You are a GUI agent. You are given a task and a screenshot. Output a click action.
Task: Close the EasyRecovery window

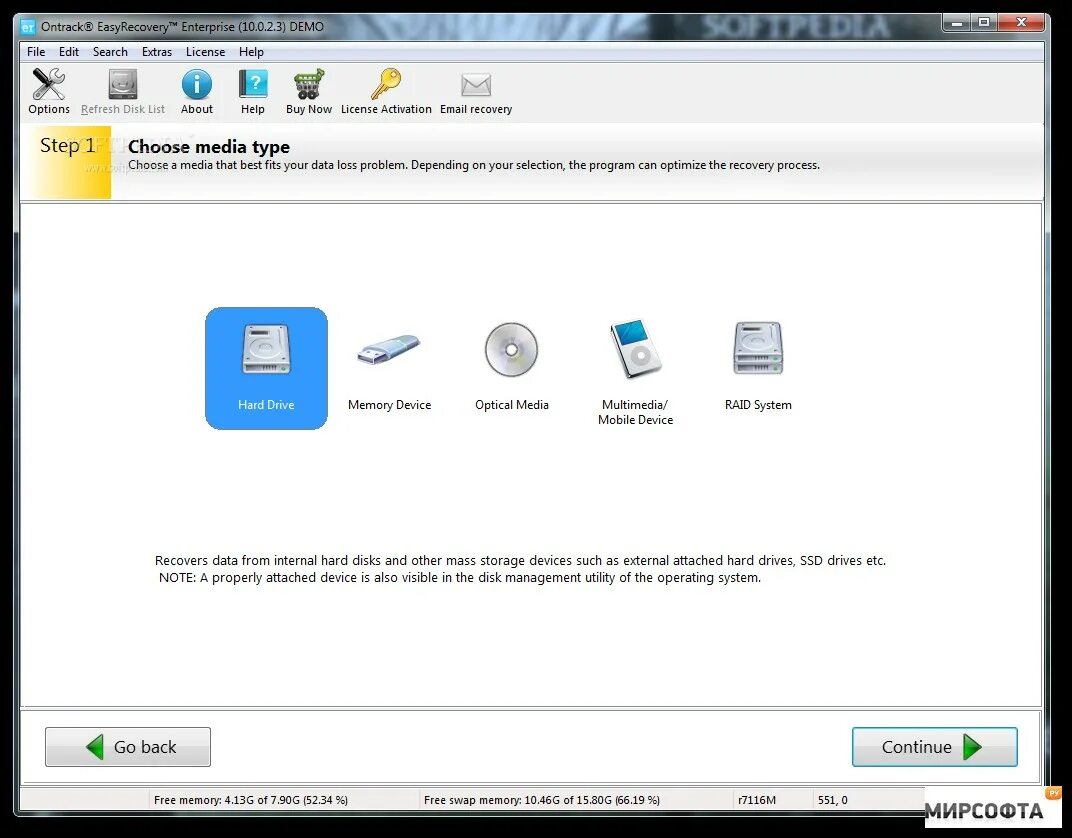point(1021,23)
